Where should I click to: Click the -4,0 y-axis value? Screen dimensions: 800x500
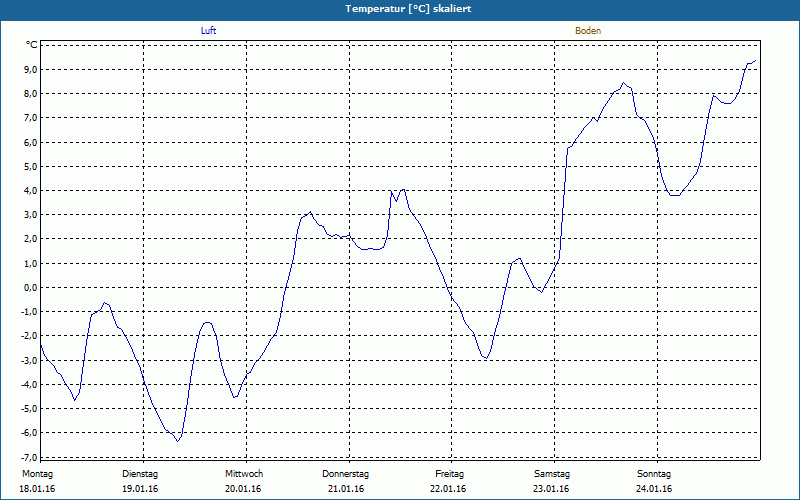28,384
